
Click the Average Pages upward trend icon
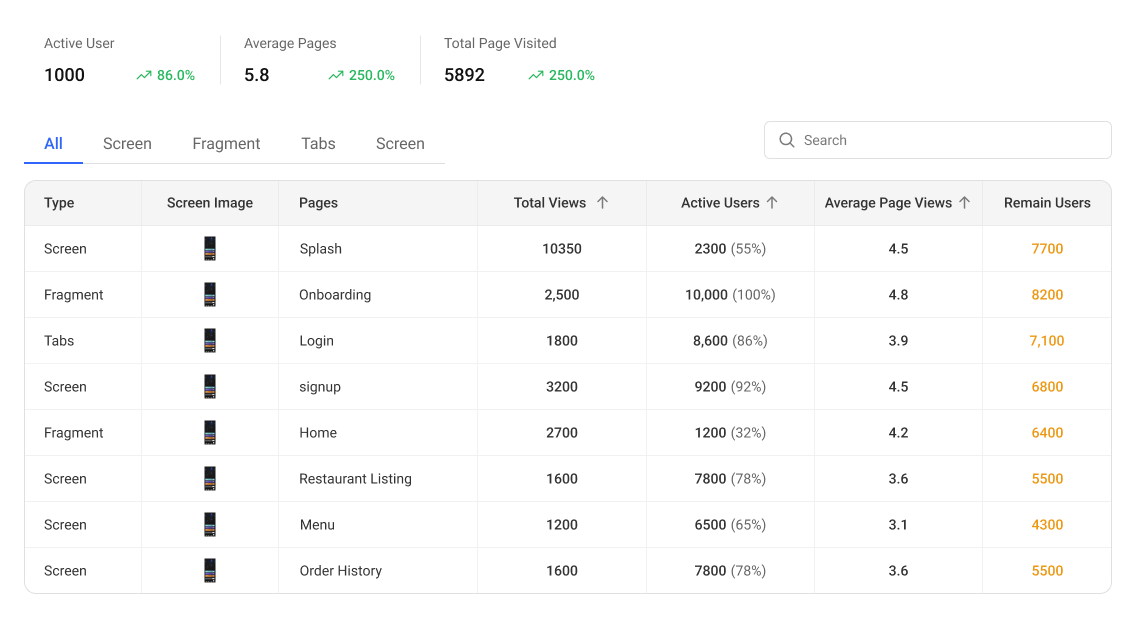click(x=336, y=75)
